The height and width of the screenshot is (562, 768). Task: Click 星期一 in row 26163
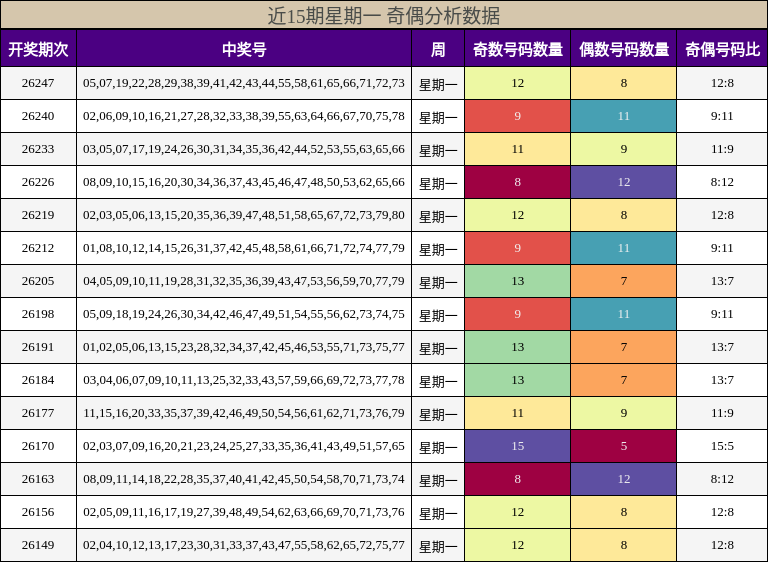(438, 481)
